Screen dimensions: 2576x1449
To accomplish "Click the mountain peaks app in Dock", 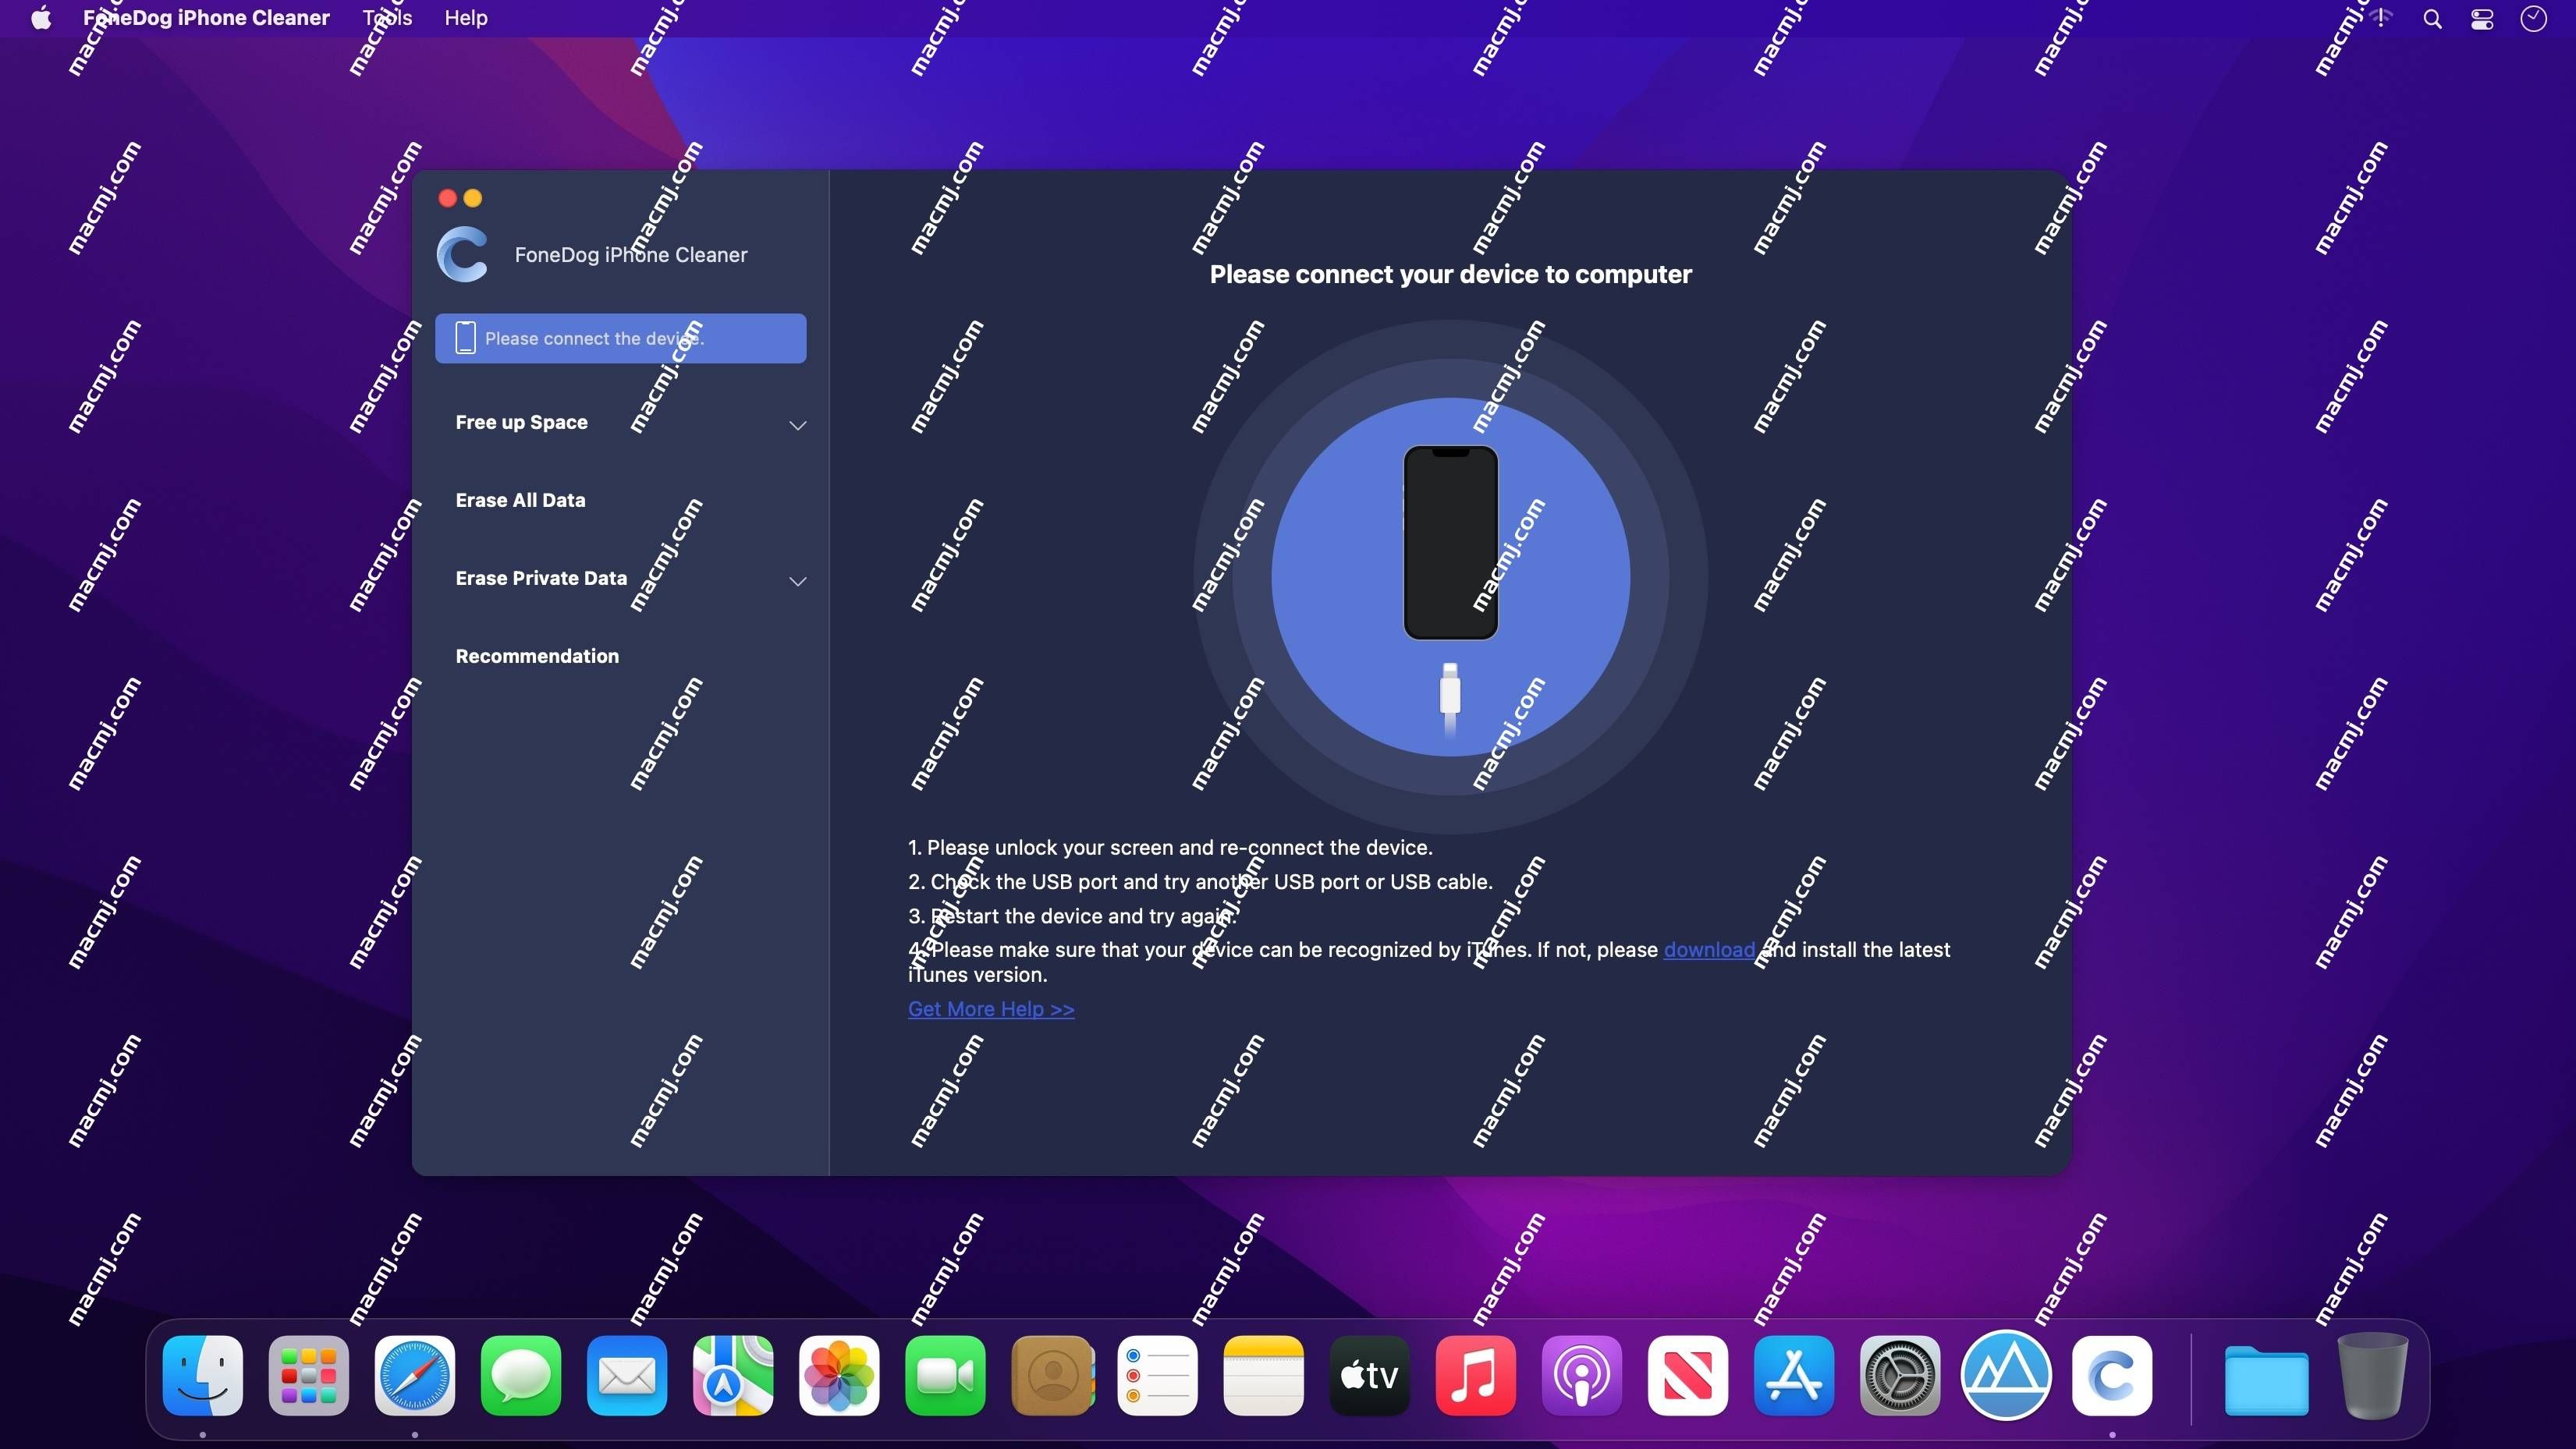I will point(2005,1376).
